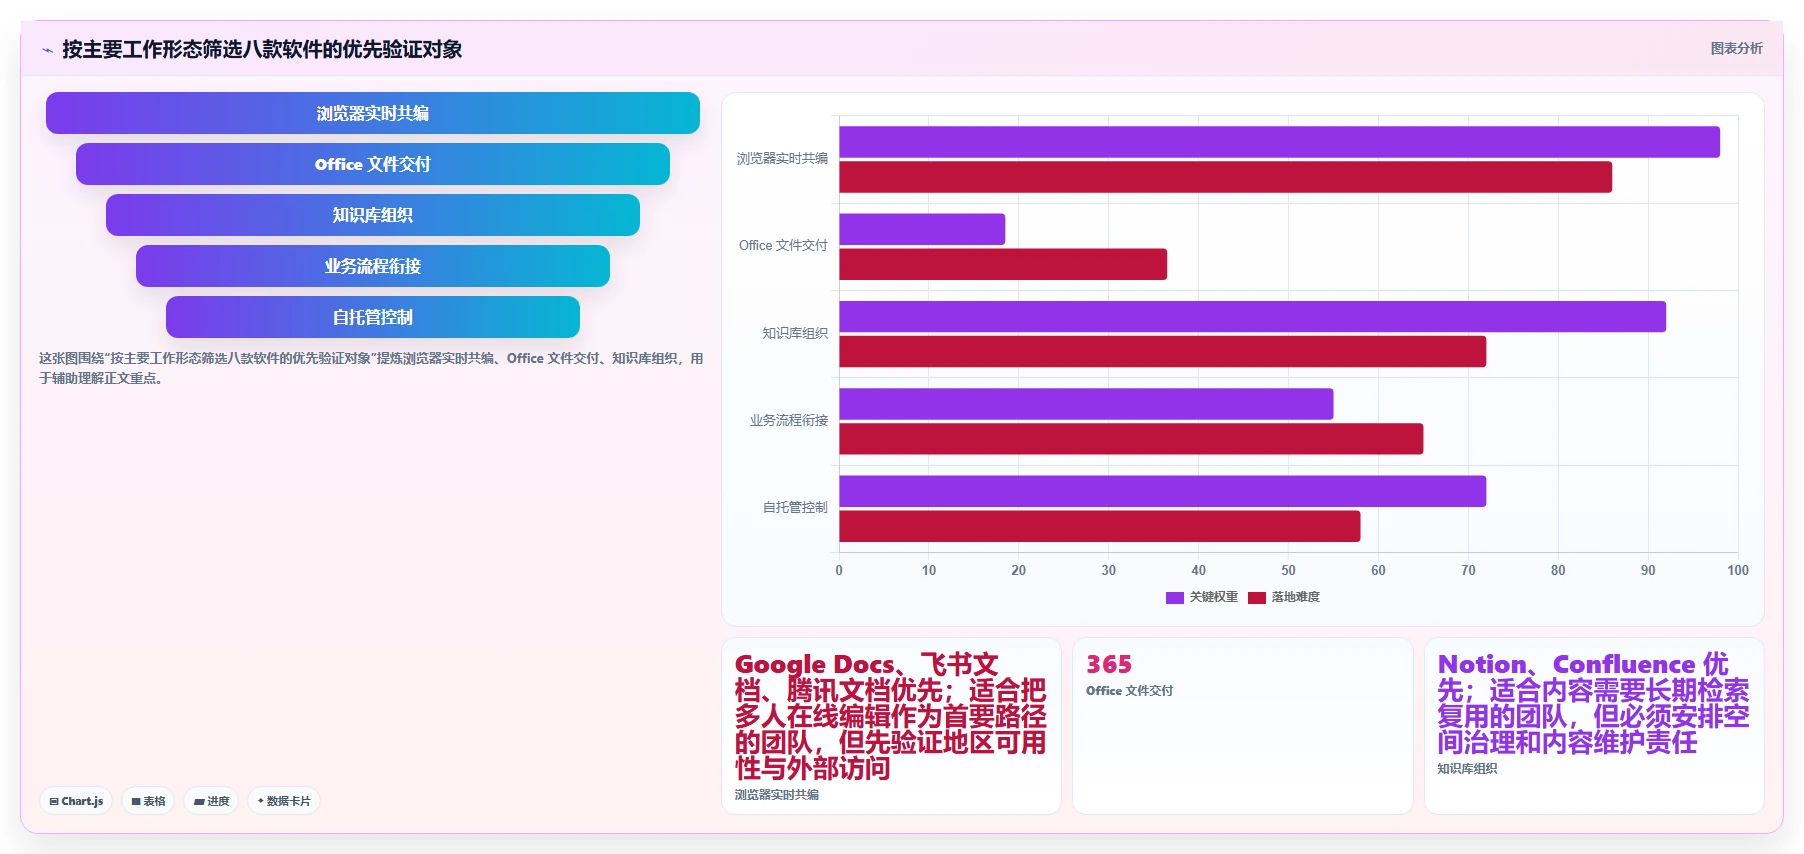The width and height of the screenshot is (1804, 854).
Task: Select the Office 文件交付 funnel bar
Action: coord(373,164)
